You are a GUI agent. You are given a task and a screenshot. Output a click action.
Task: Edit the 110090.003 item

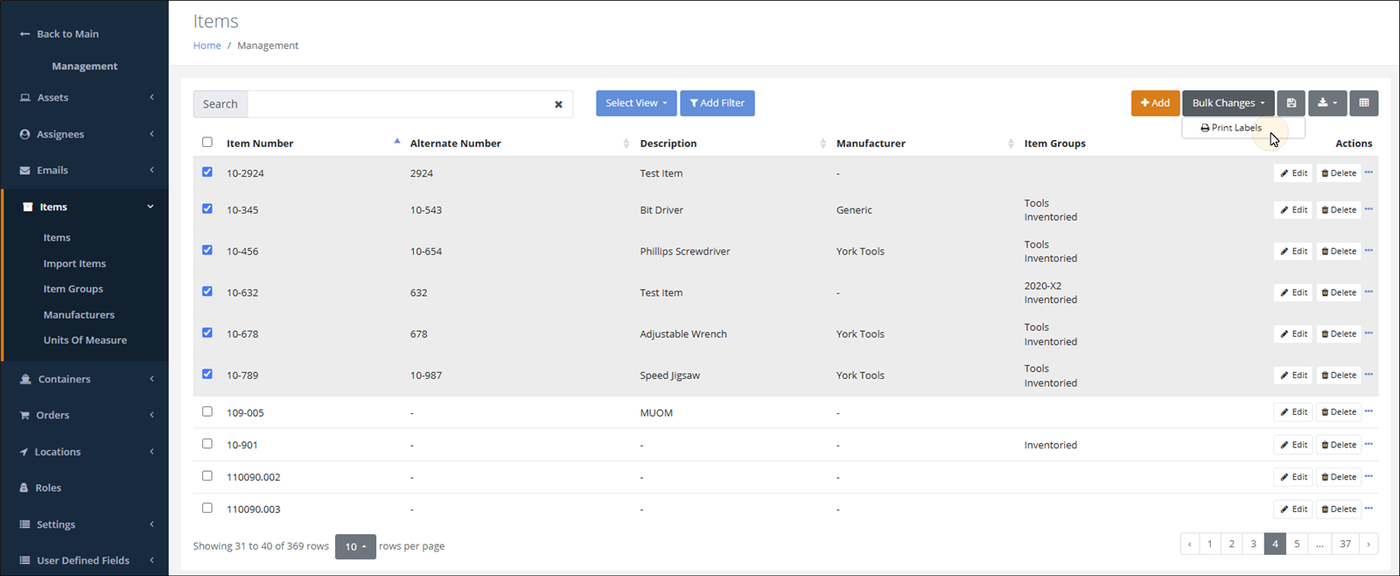click(x=1293, y=509)
